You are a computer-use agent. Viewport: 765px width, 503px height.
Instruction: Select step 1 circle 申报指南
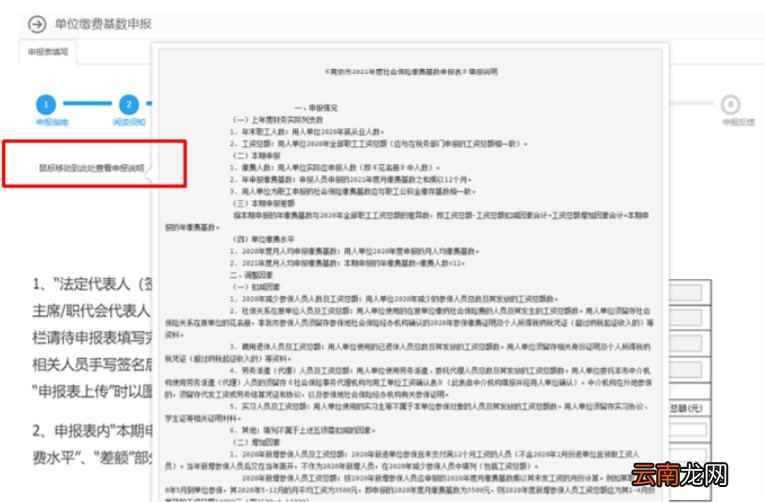[x=46, y=104]
